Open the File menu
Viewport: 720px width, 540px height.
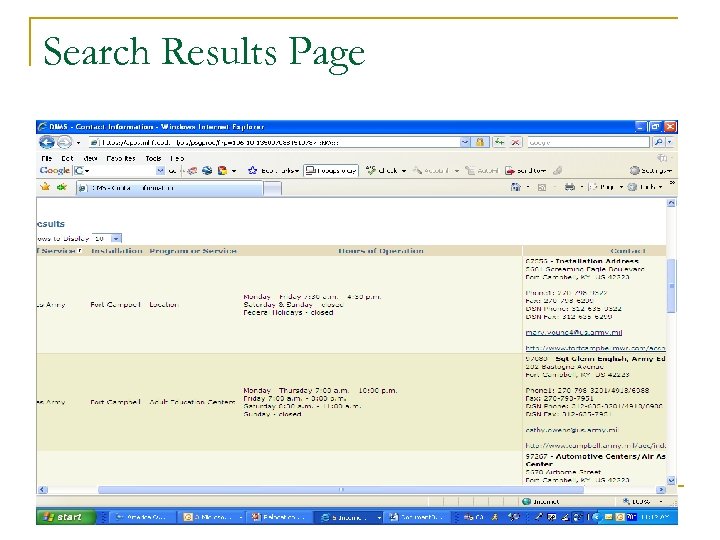[46, 158]
